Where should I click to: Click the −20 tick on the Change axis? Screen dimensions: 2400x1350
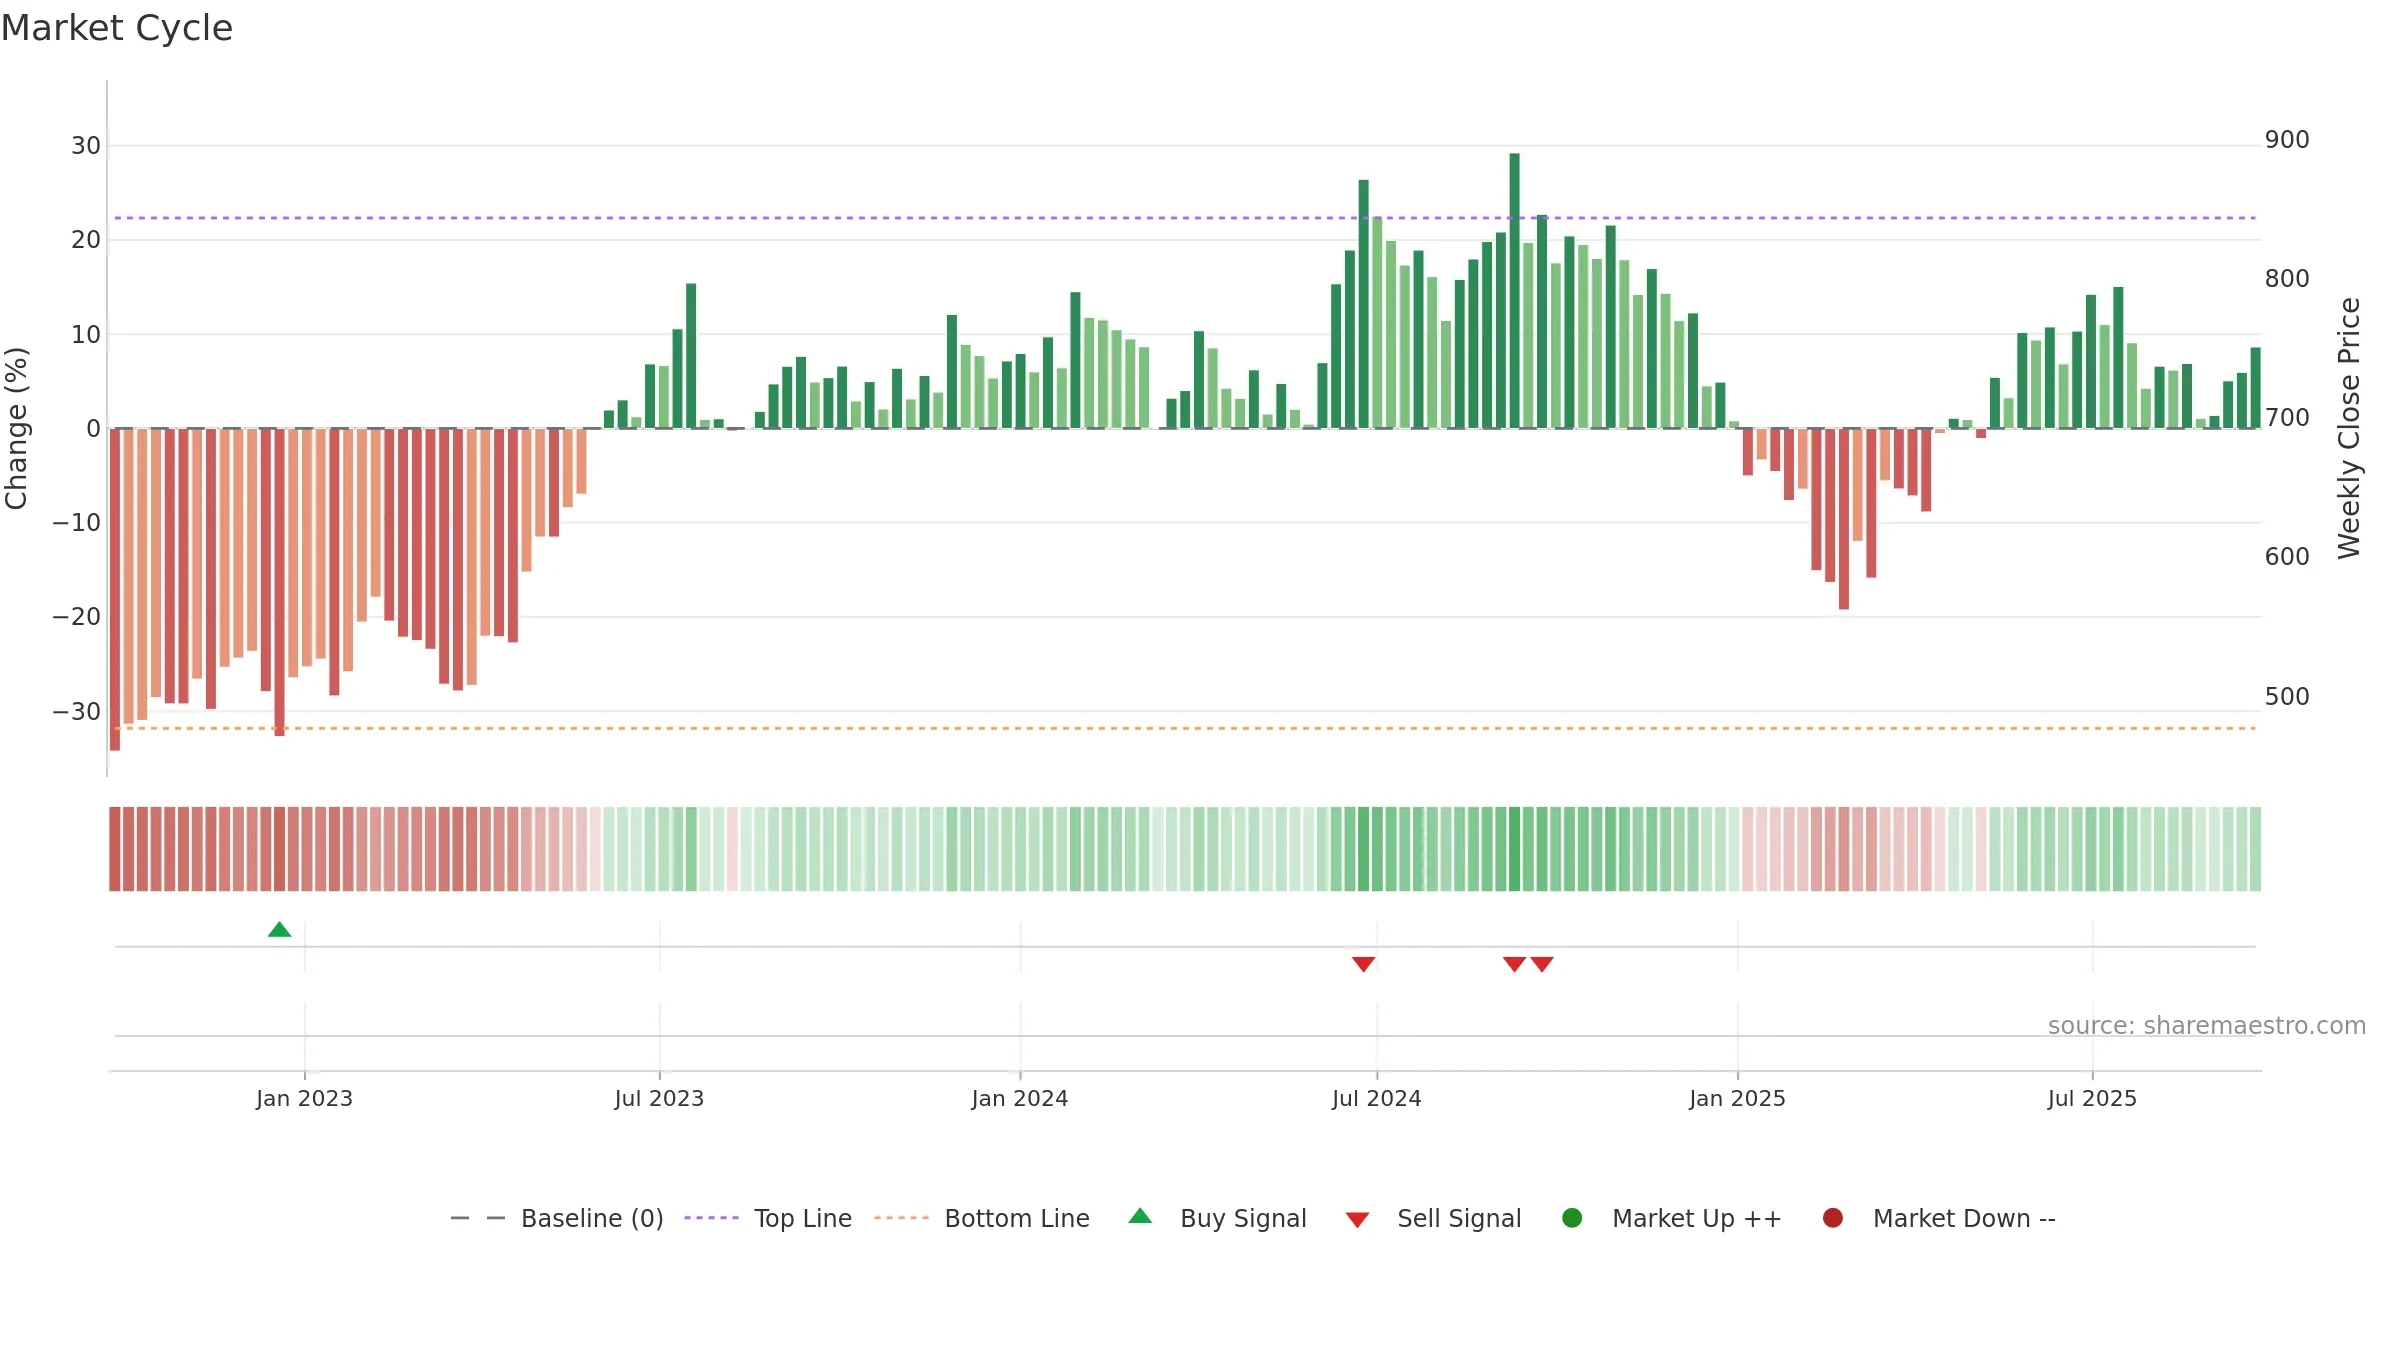click(77, 617)
